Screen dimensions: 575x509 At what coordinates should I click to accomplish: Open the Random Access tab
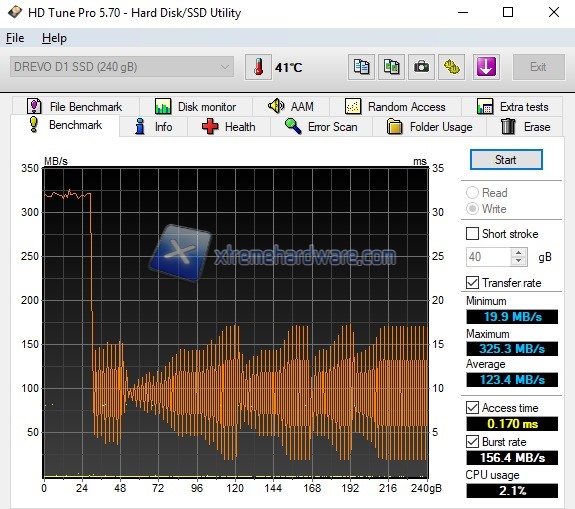tap(395, 107)
